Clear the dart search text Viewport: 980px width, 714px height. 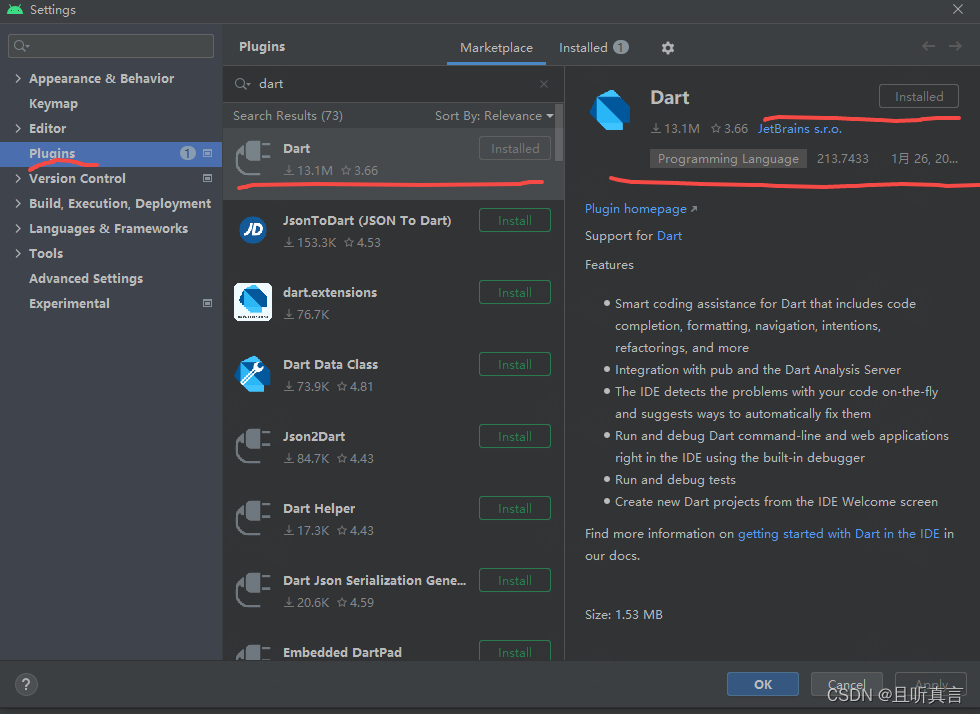pyautogui.click(x=544, y=84)
